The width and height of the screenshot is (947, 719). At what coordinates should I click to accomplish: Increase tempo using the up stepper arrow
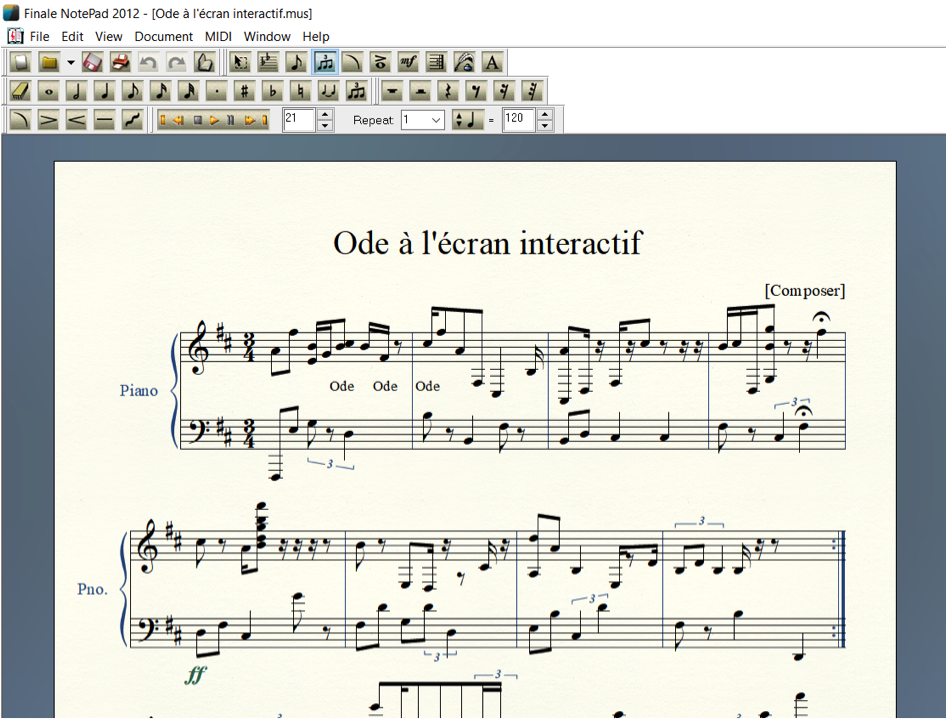coord(543,113)
